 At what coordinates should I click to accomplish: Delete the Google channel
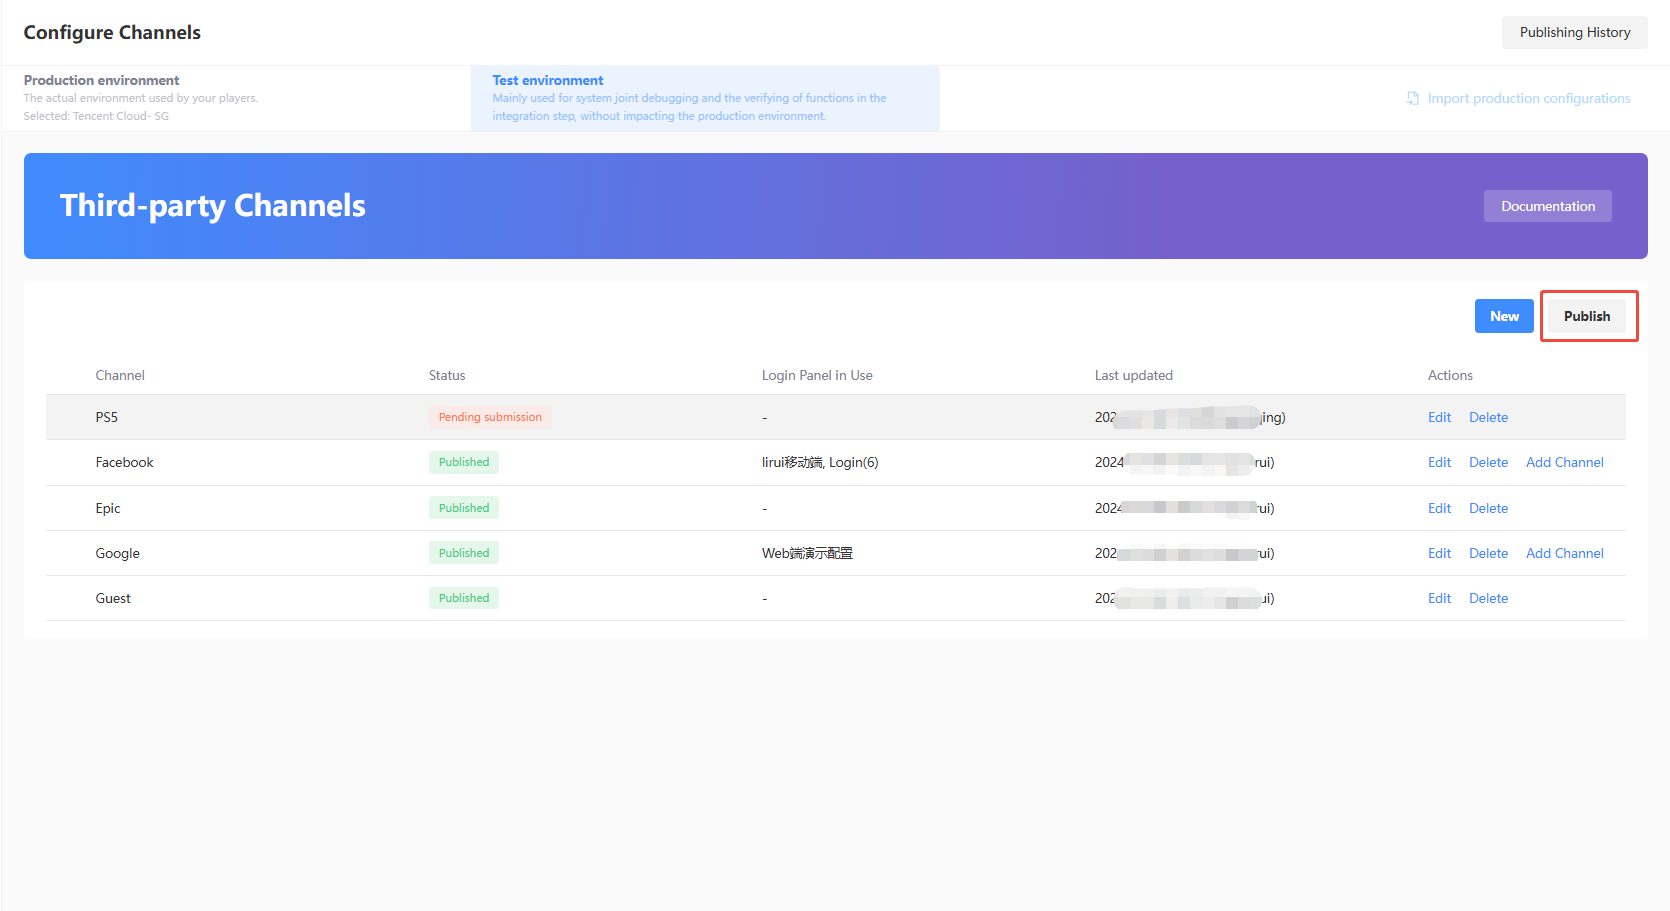[1488, 552]
